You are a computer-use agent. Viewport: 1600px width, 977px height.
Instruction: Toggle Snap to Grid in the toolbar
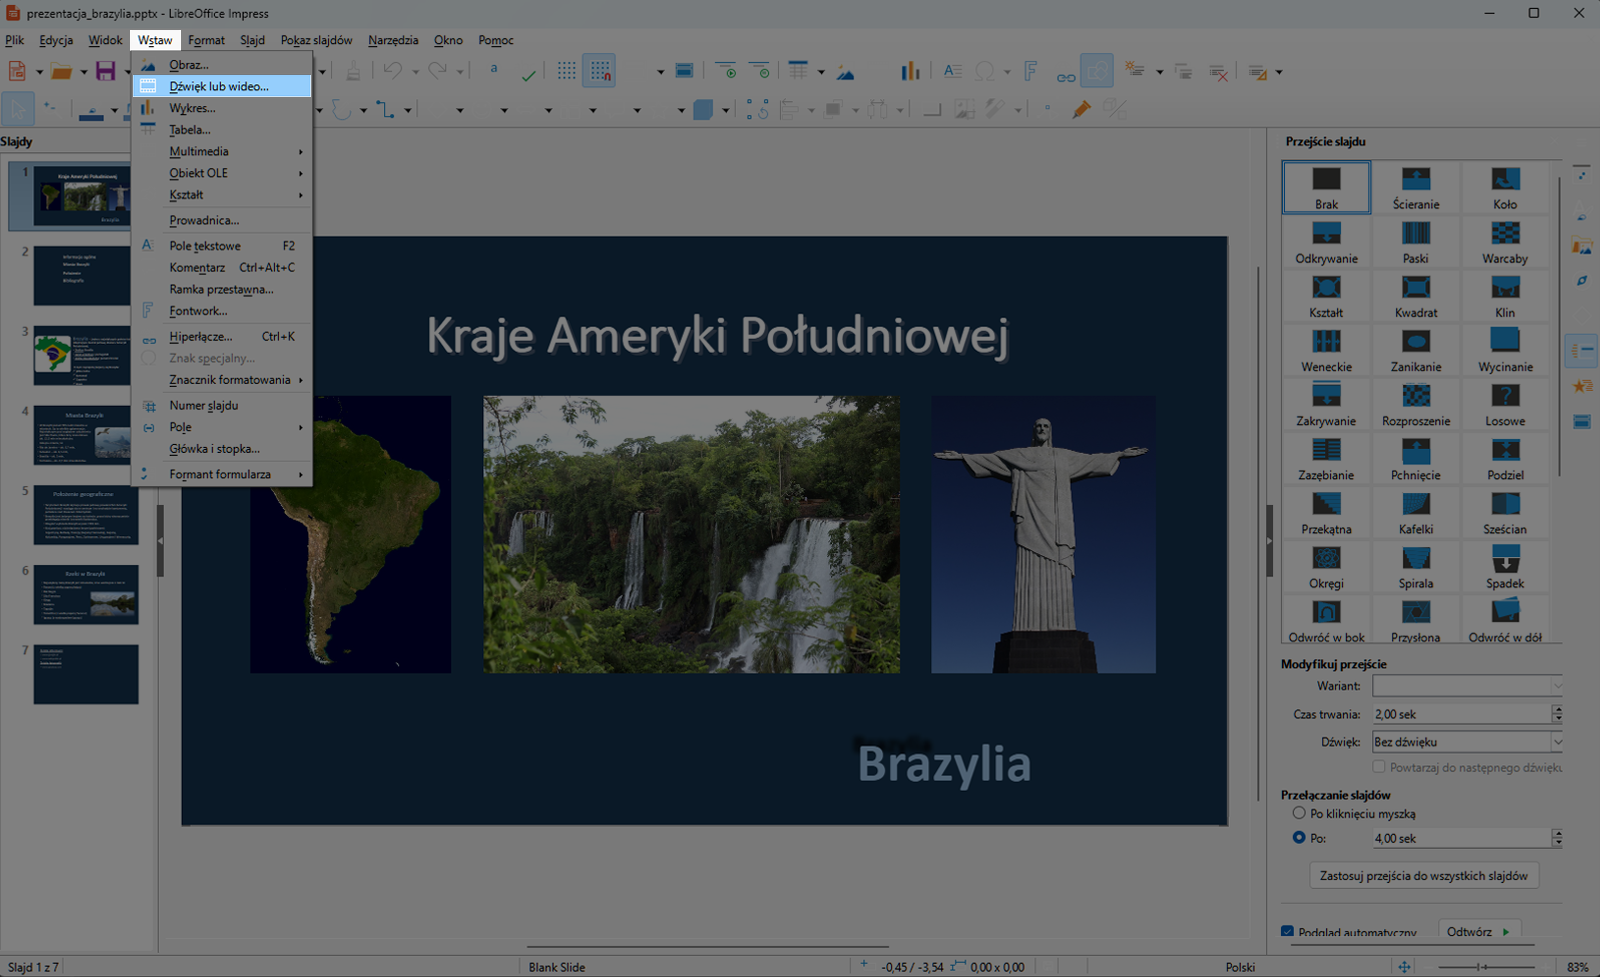tap(599, 70)
